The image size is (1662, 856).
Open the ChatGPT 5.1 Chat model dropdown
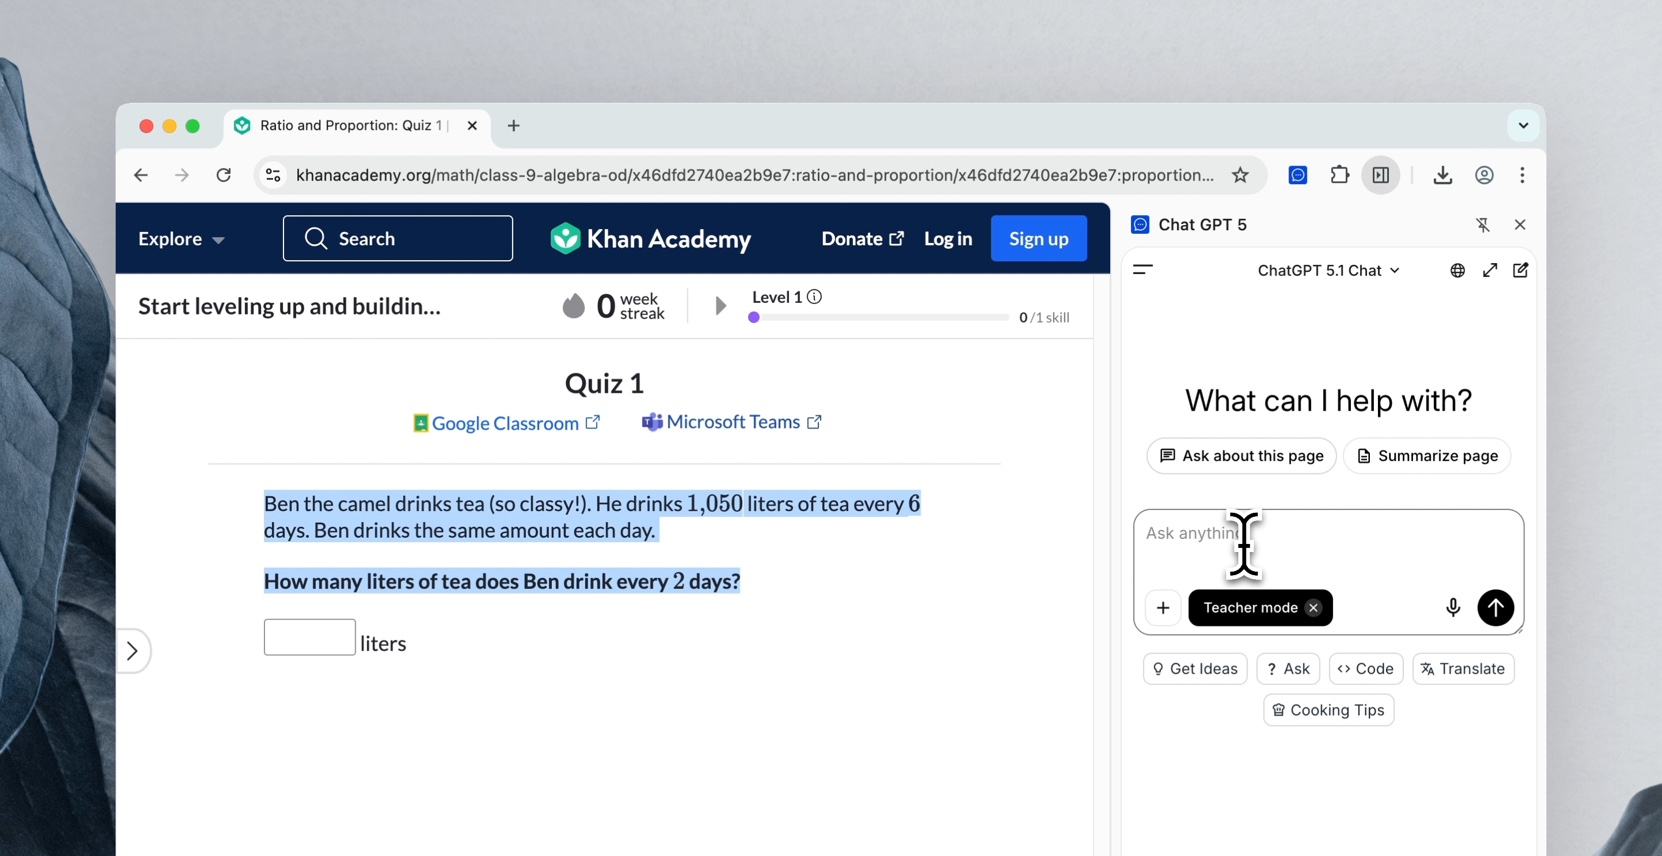(x=1328, y=270)
